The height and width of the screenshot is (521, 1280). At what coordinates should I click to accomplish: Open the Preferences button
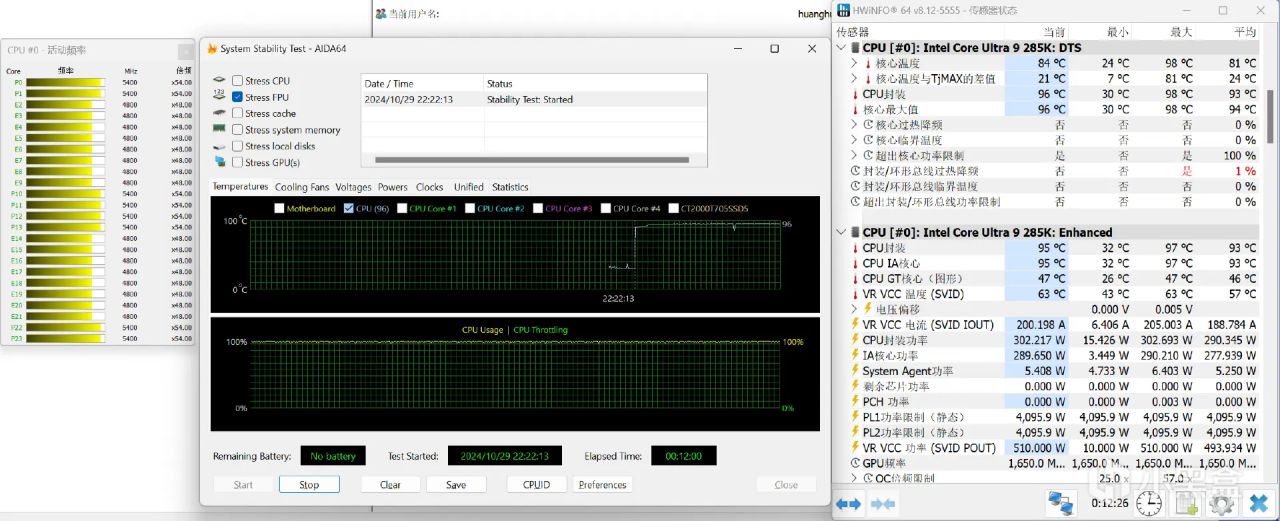coord(603,485)
